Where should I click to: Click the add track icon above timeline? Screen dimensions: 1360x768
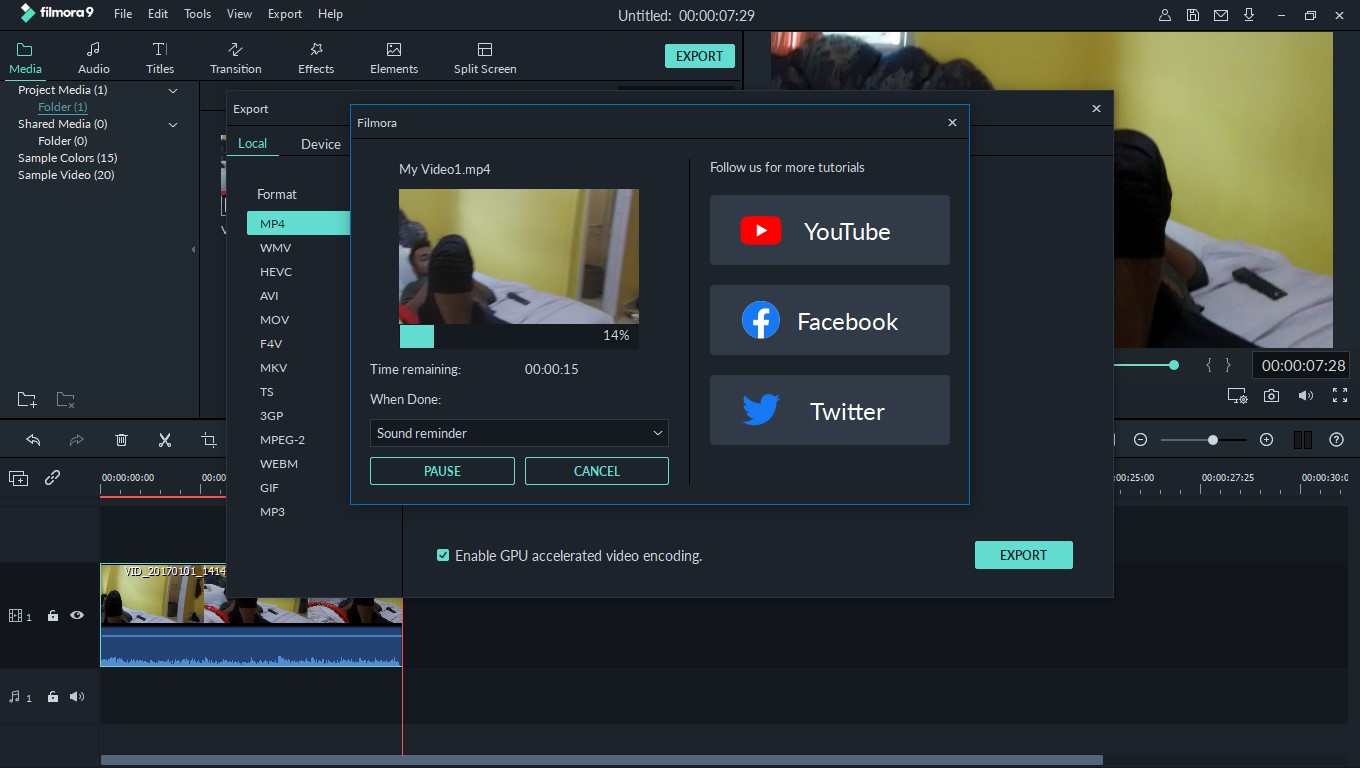[19, 478]
